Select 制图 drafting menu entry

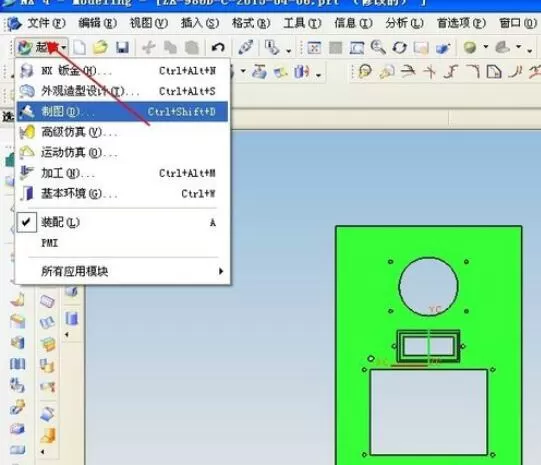[x=122, y=111]
